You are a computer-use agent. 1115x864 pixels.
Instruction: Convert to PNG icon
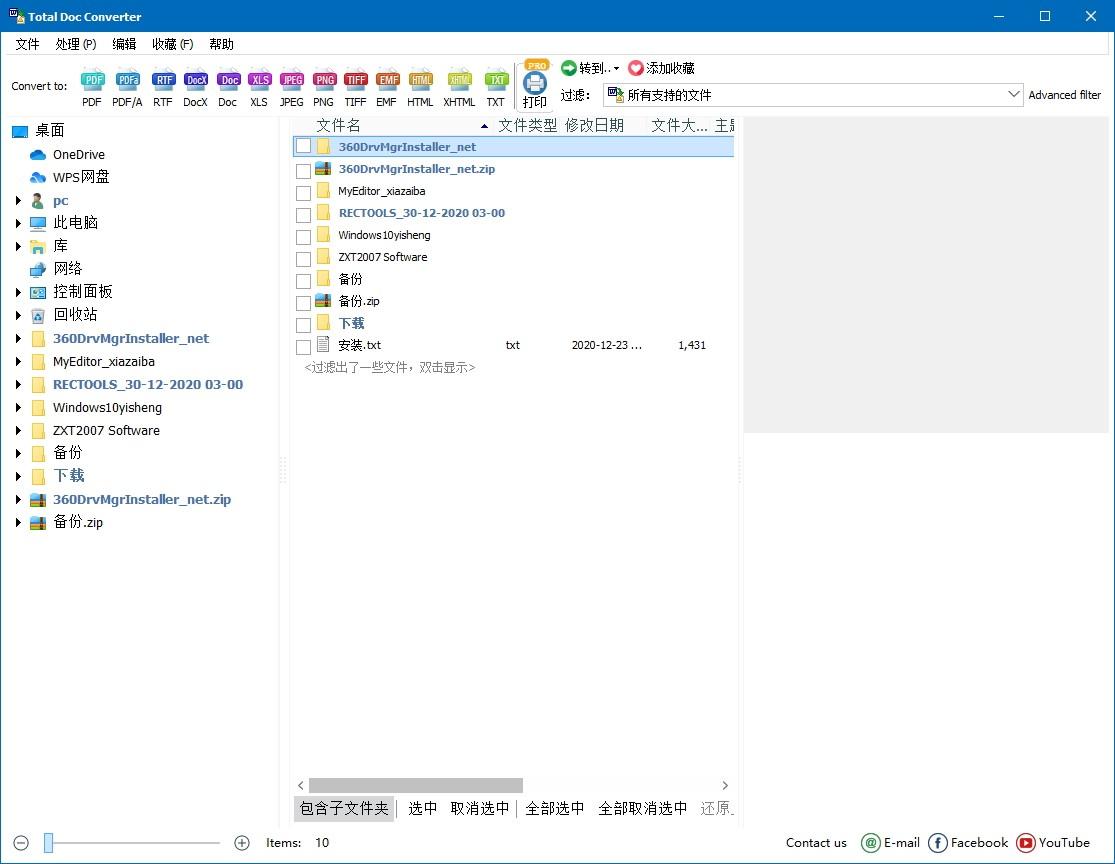pos(324,80)
